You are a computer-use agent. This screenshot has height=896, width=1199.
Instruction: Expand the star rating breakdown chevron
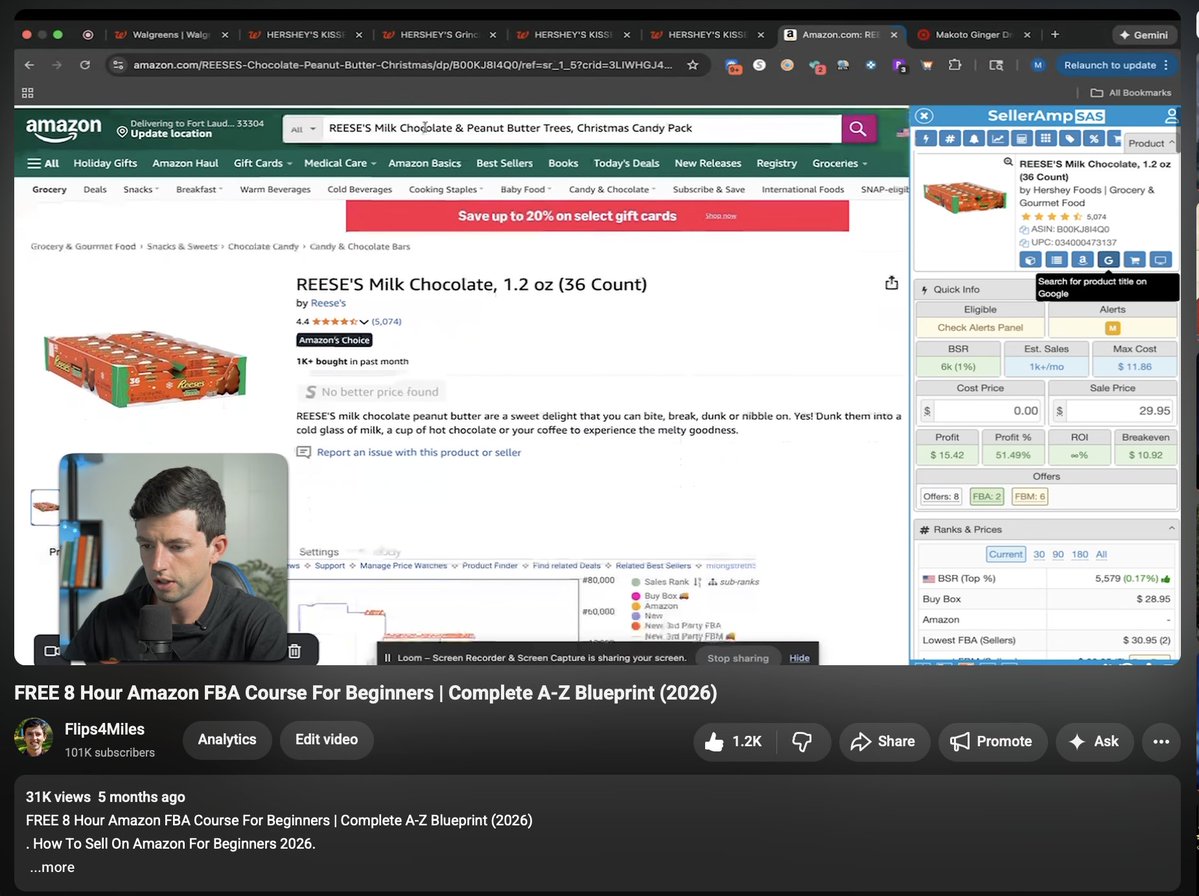364,322
